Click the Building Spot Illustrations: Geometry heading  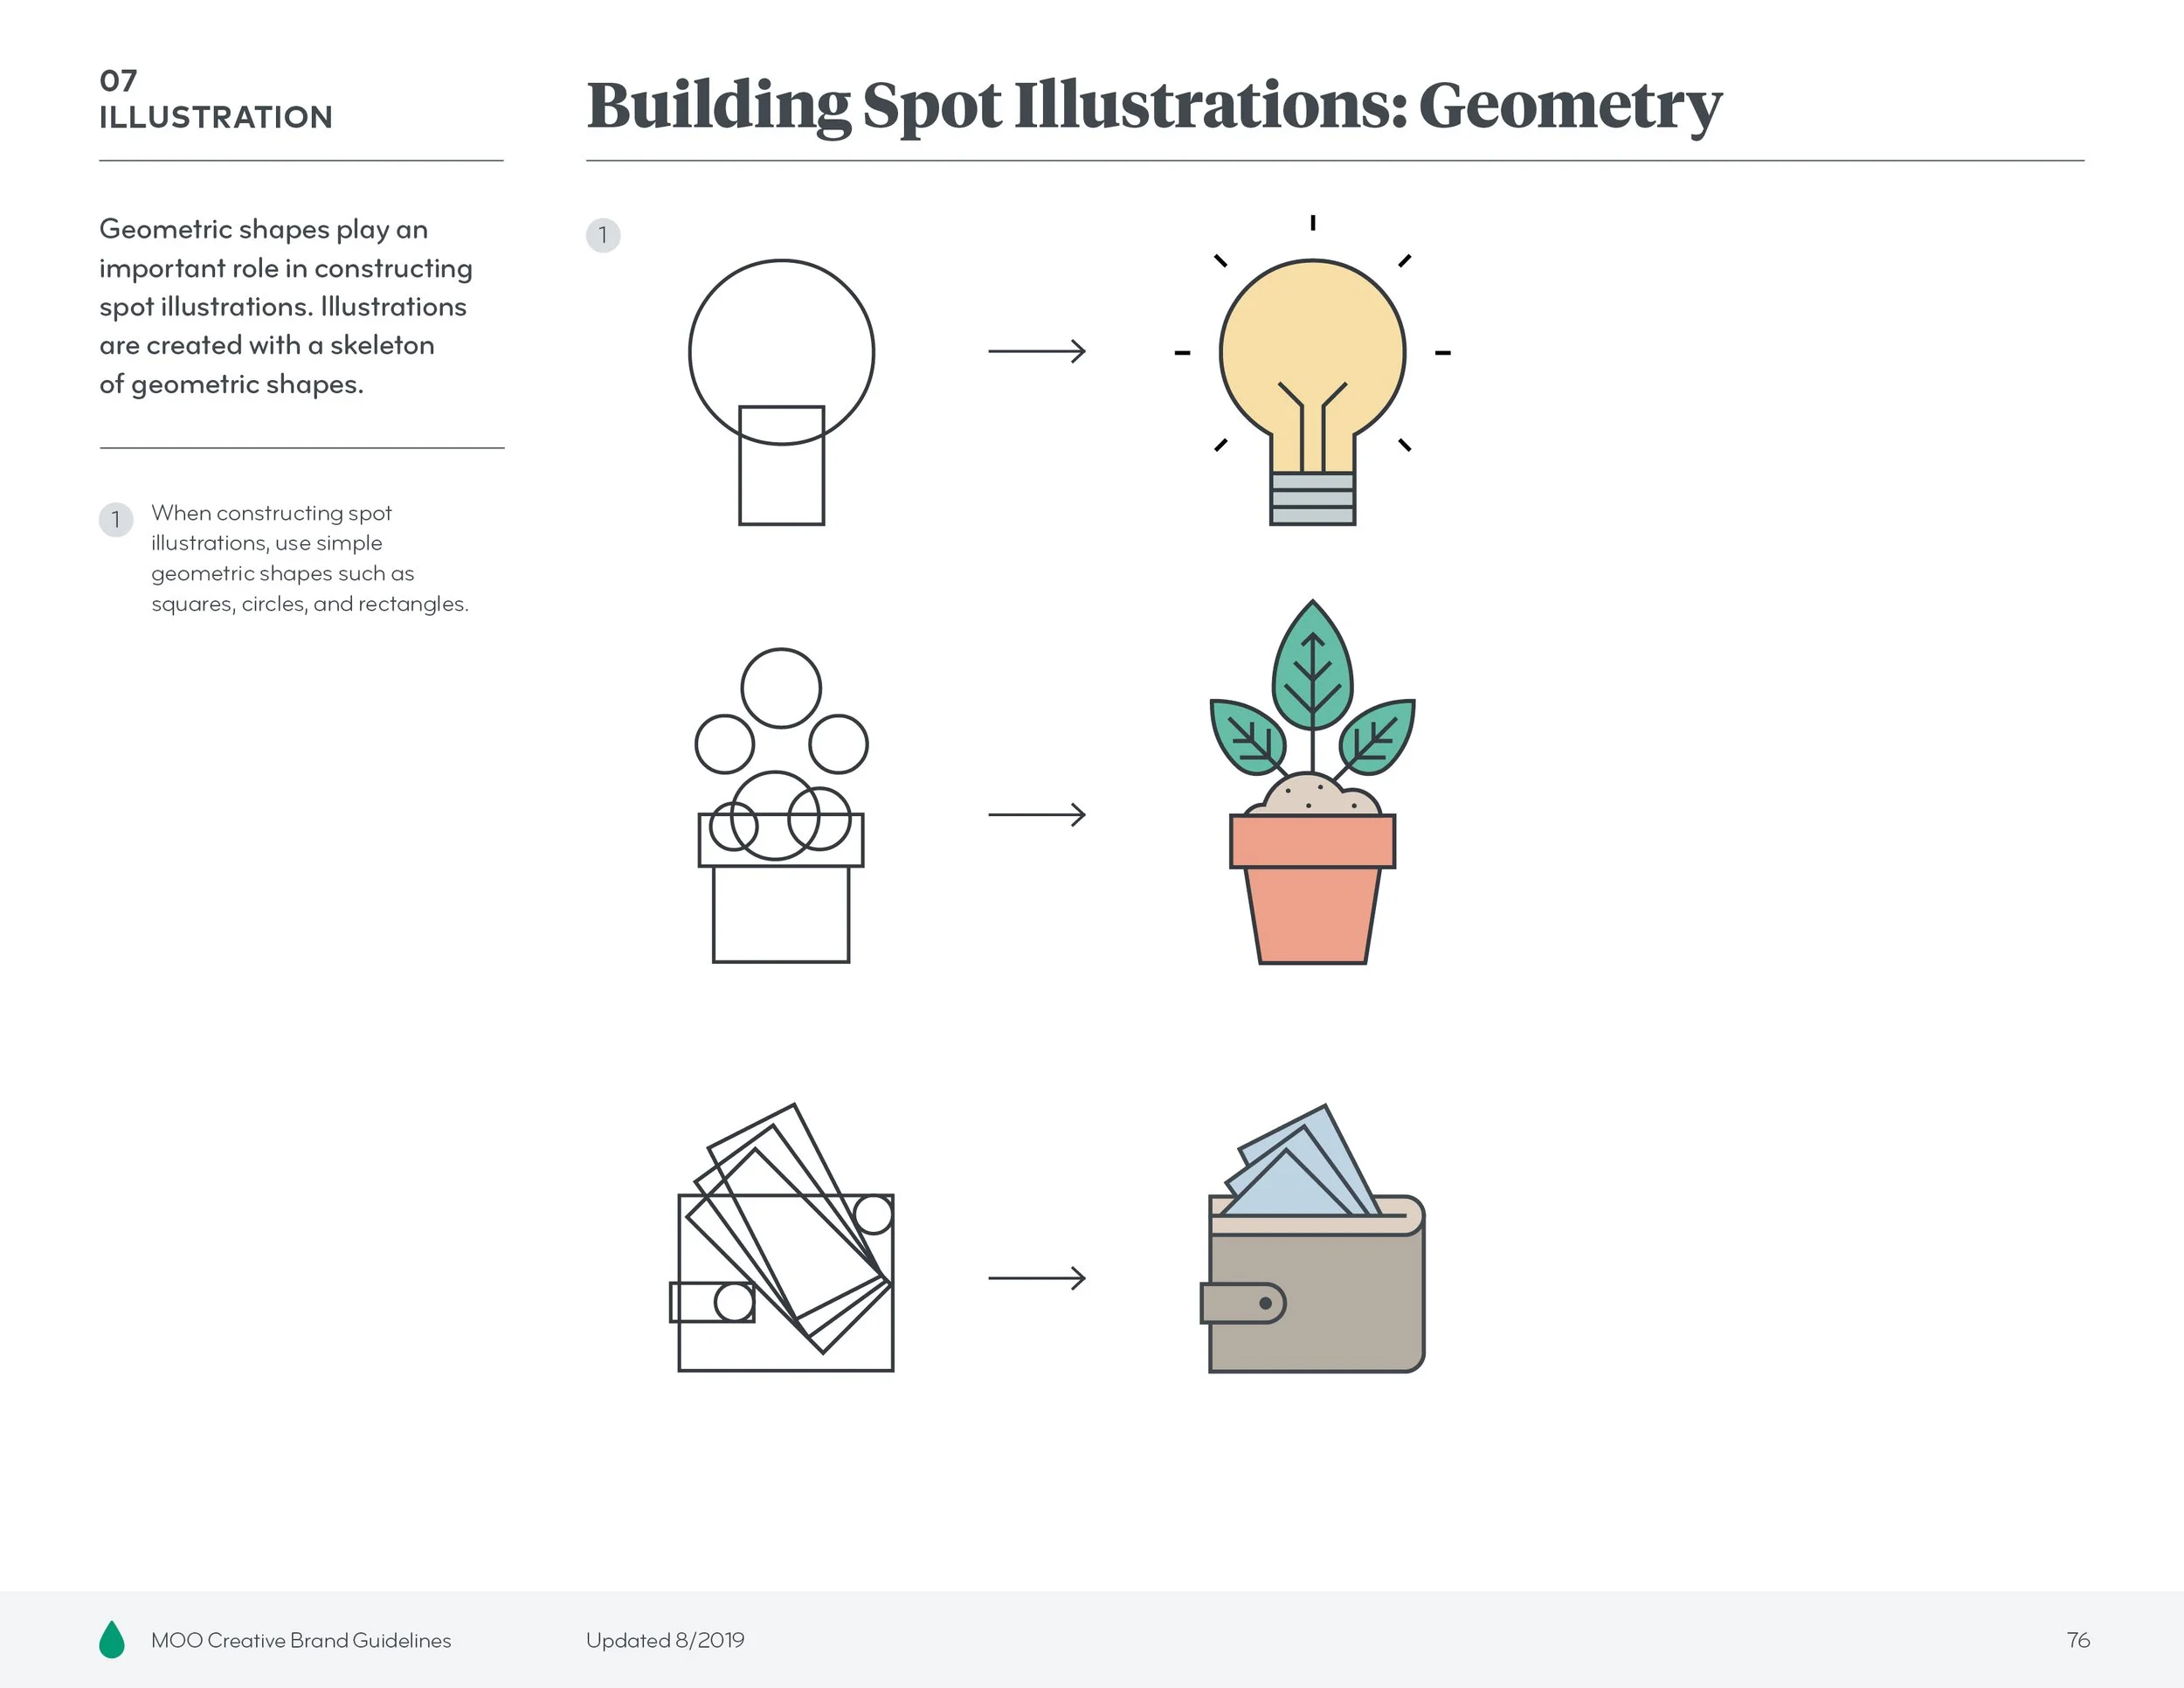click(1153, 105)
